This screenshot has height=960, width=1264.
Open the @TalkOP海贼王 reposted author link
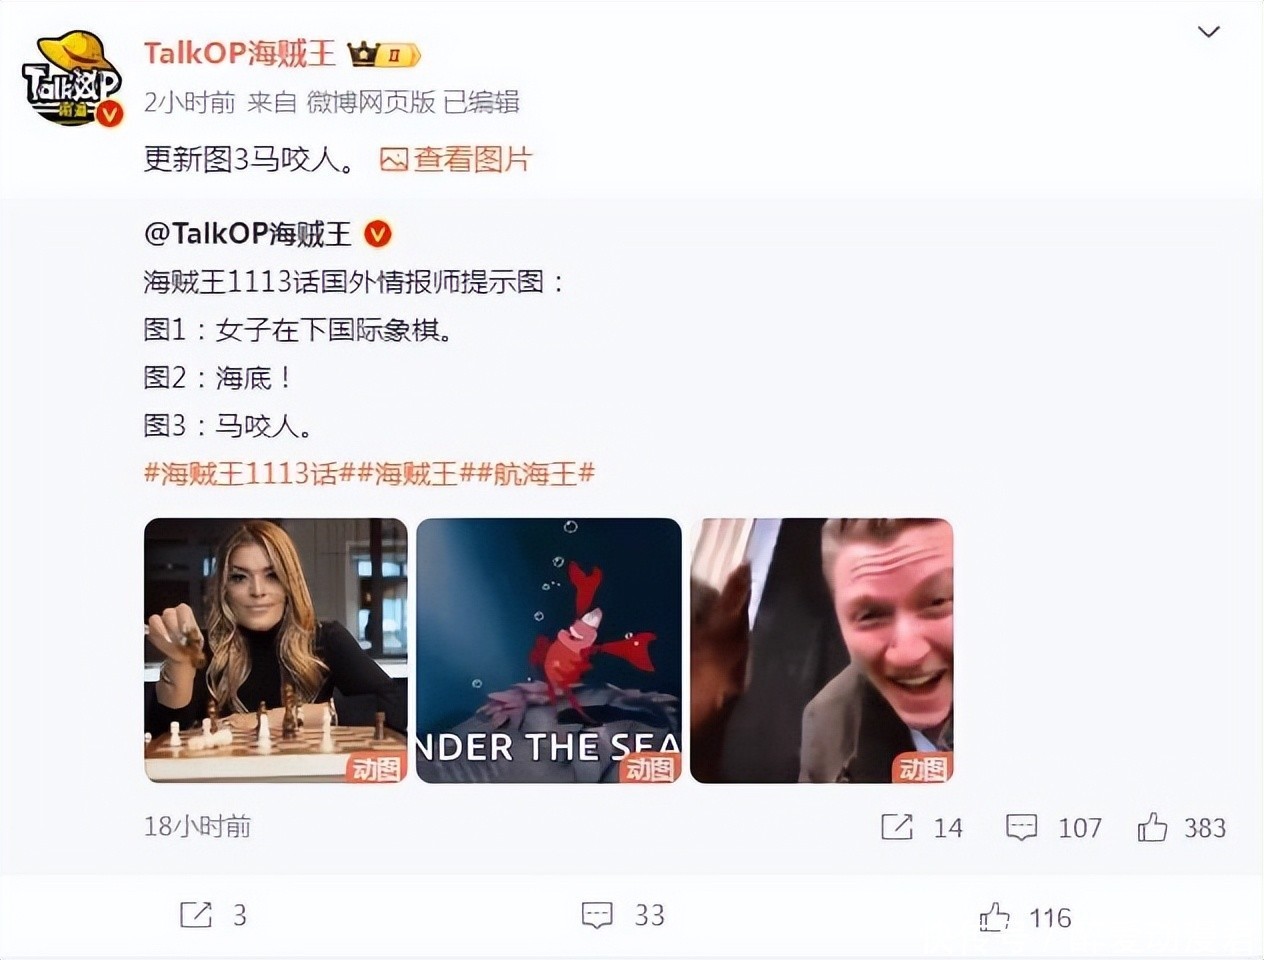pos(248,234)
